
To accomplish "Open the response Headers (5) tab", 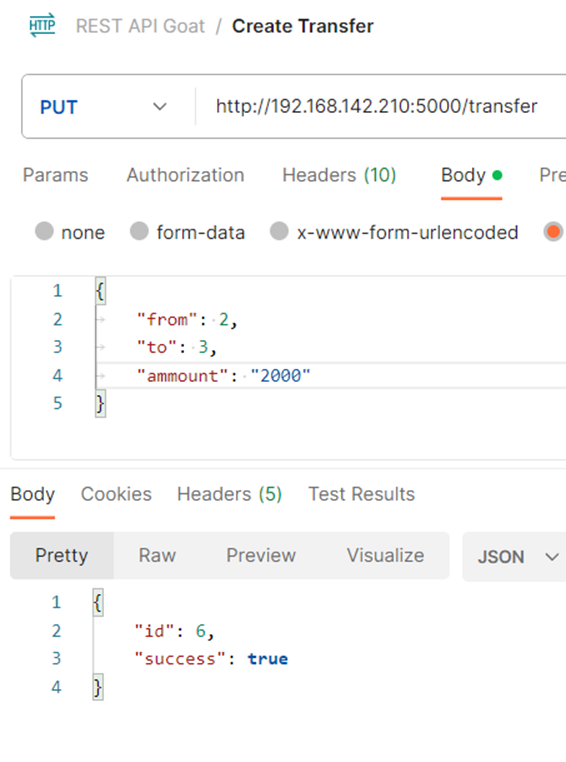I will [x=229, y=494].
